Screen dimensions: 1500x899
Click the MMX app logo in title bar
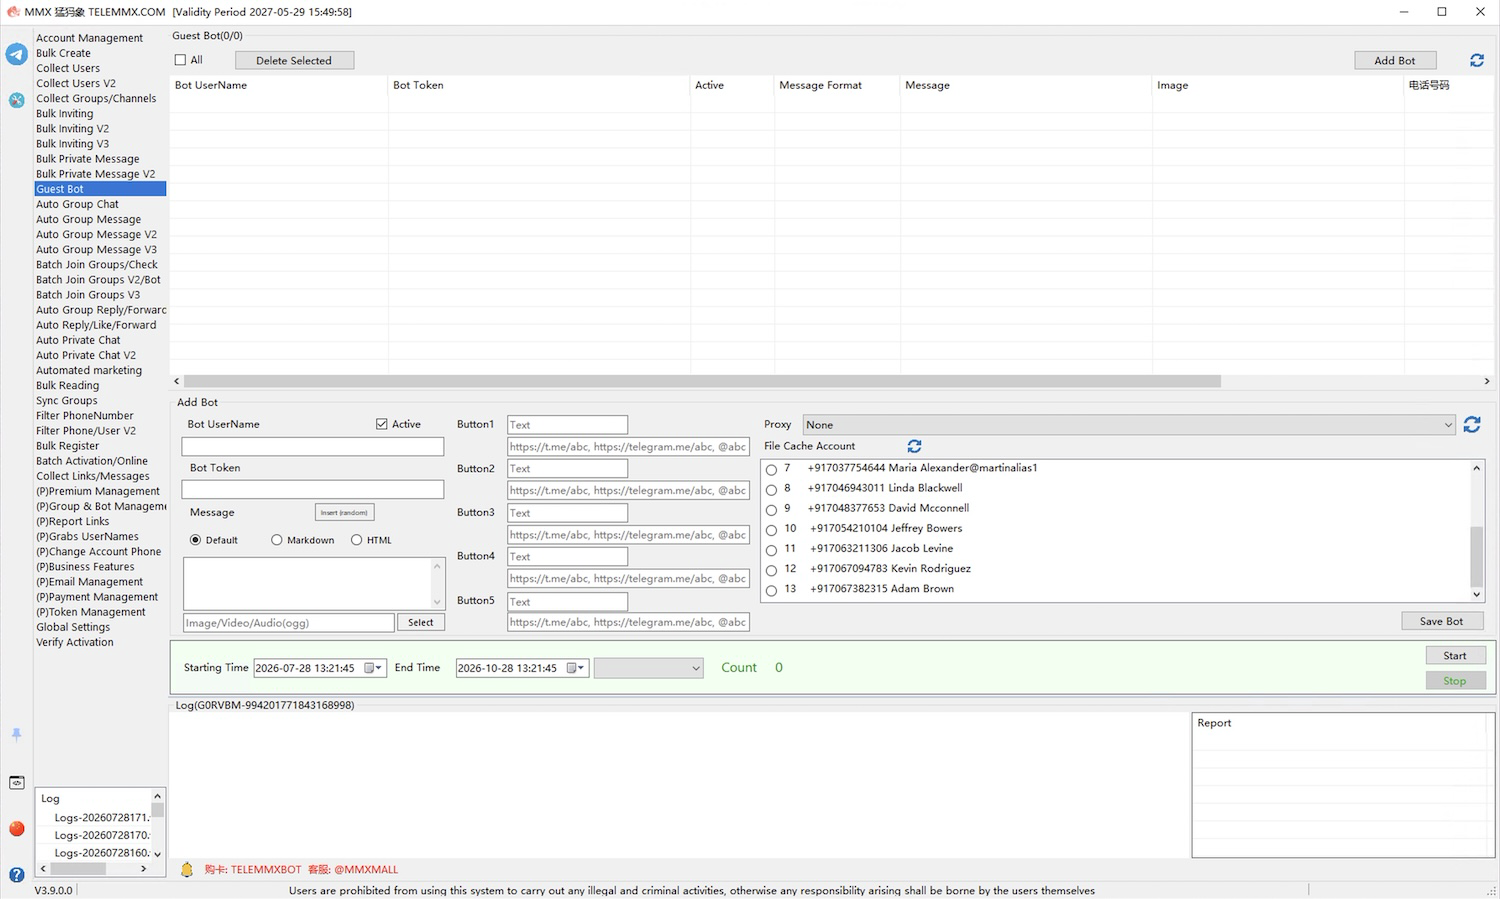[x=13, y=12]
